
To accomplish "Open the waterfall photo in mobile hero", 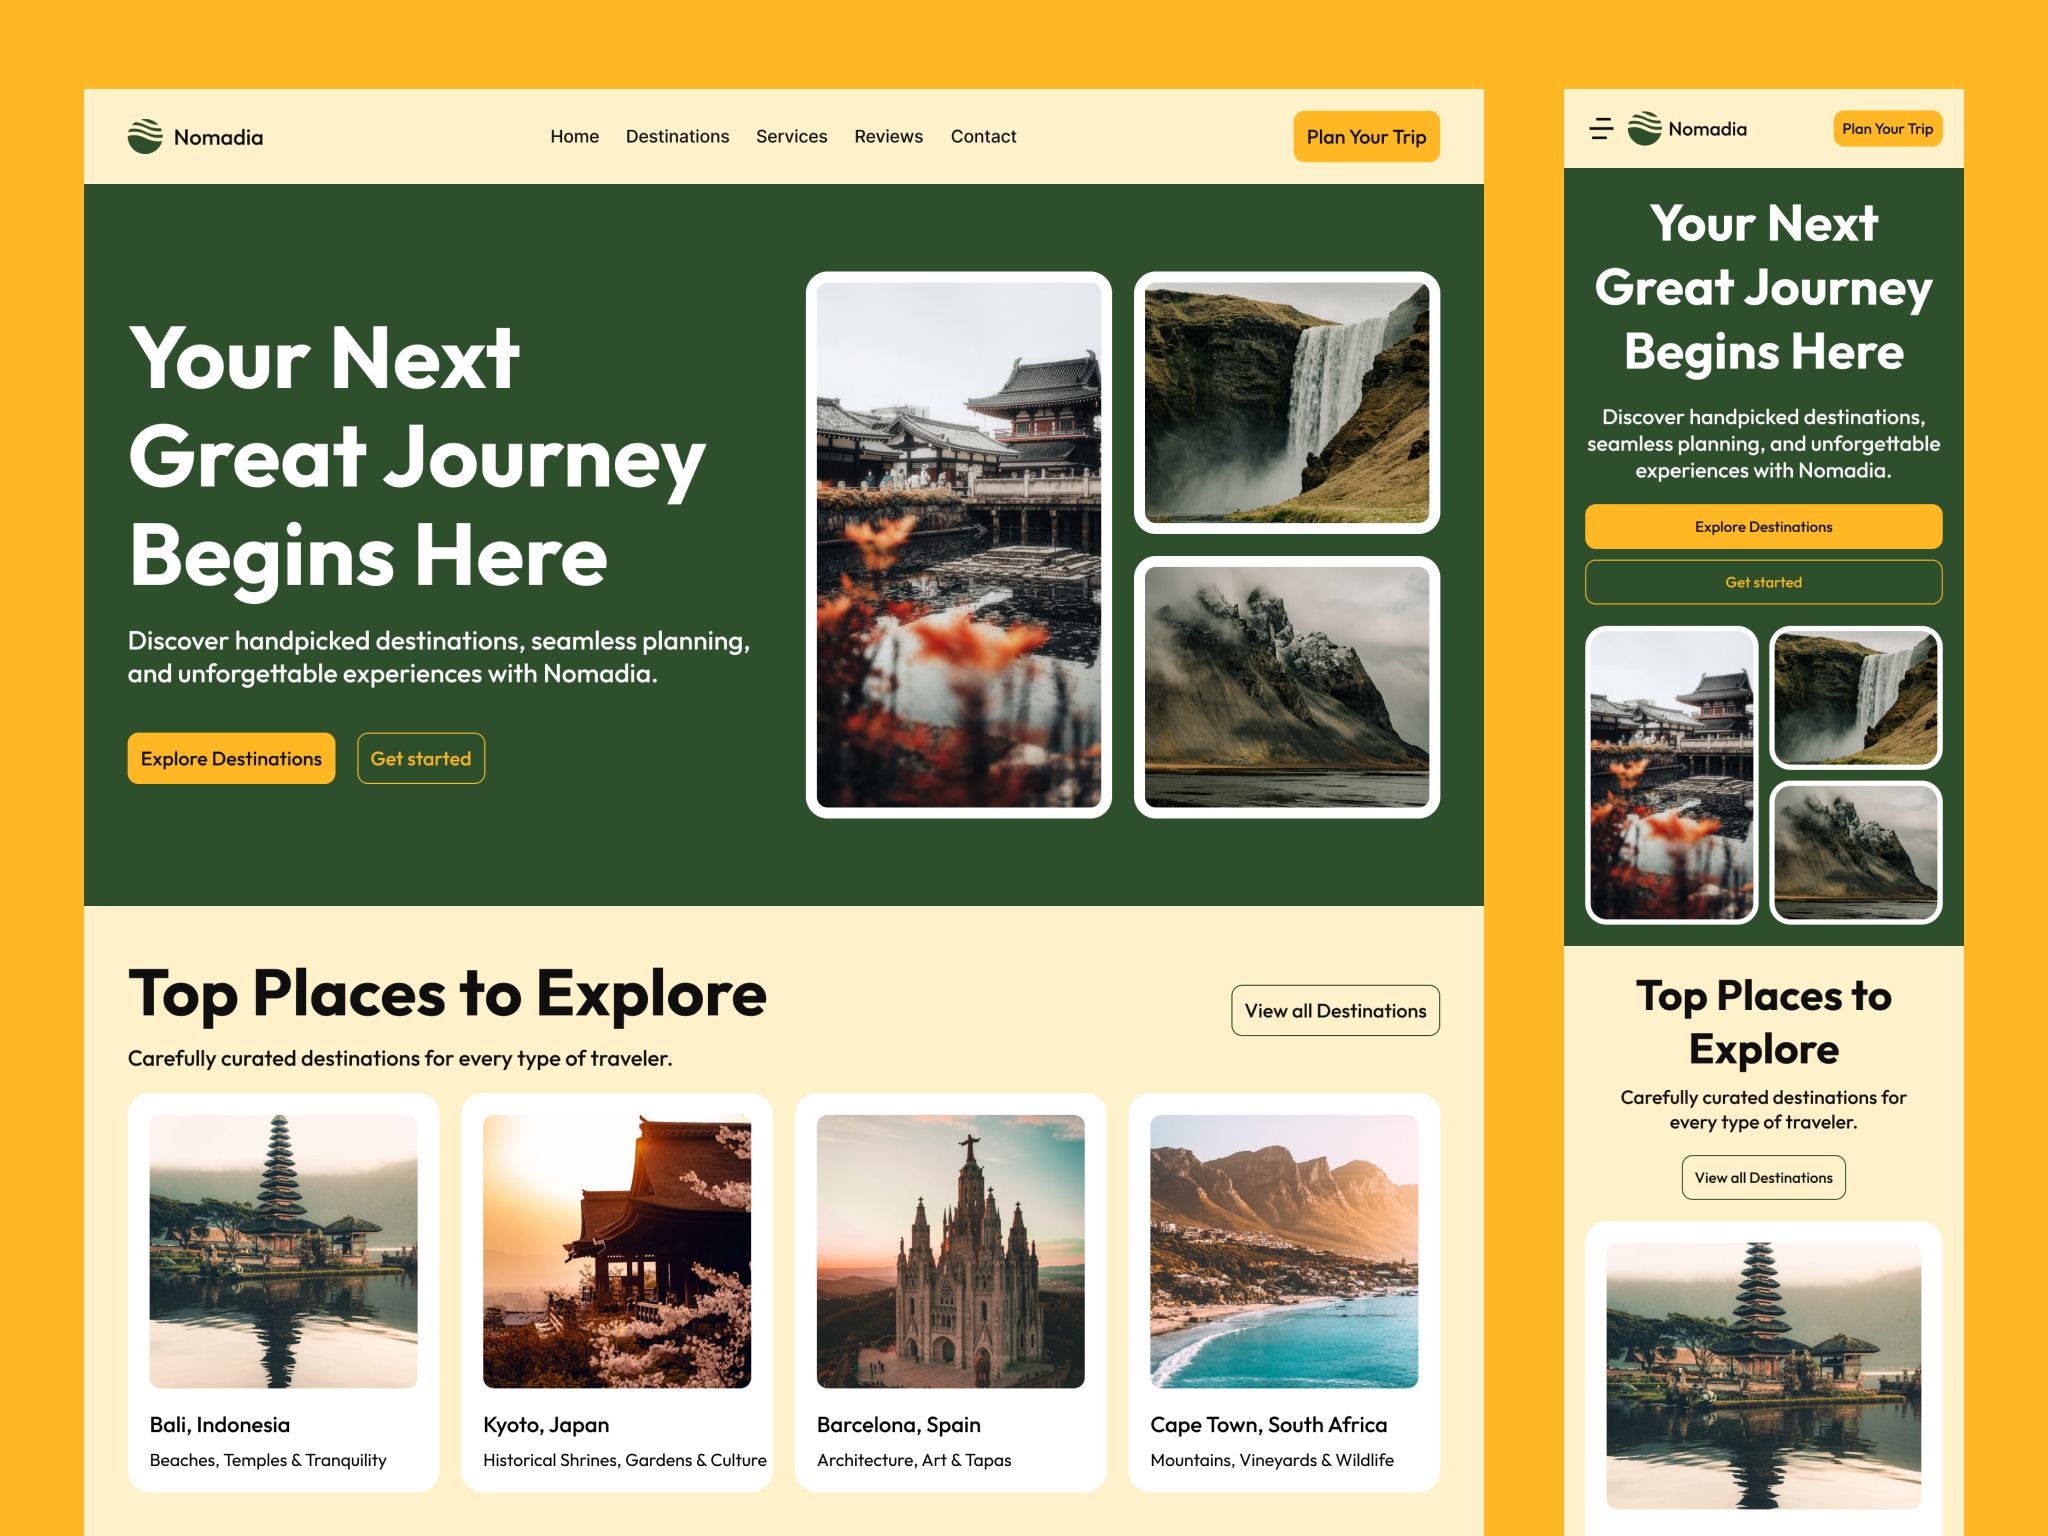I will coord(1856,697).
